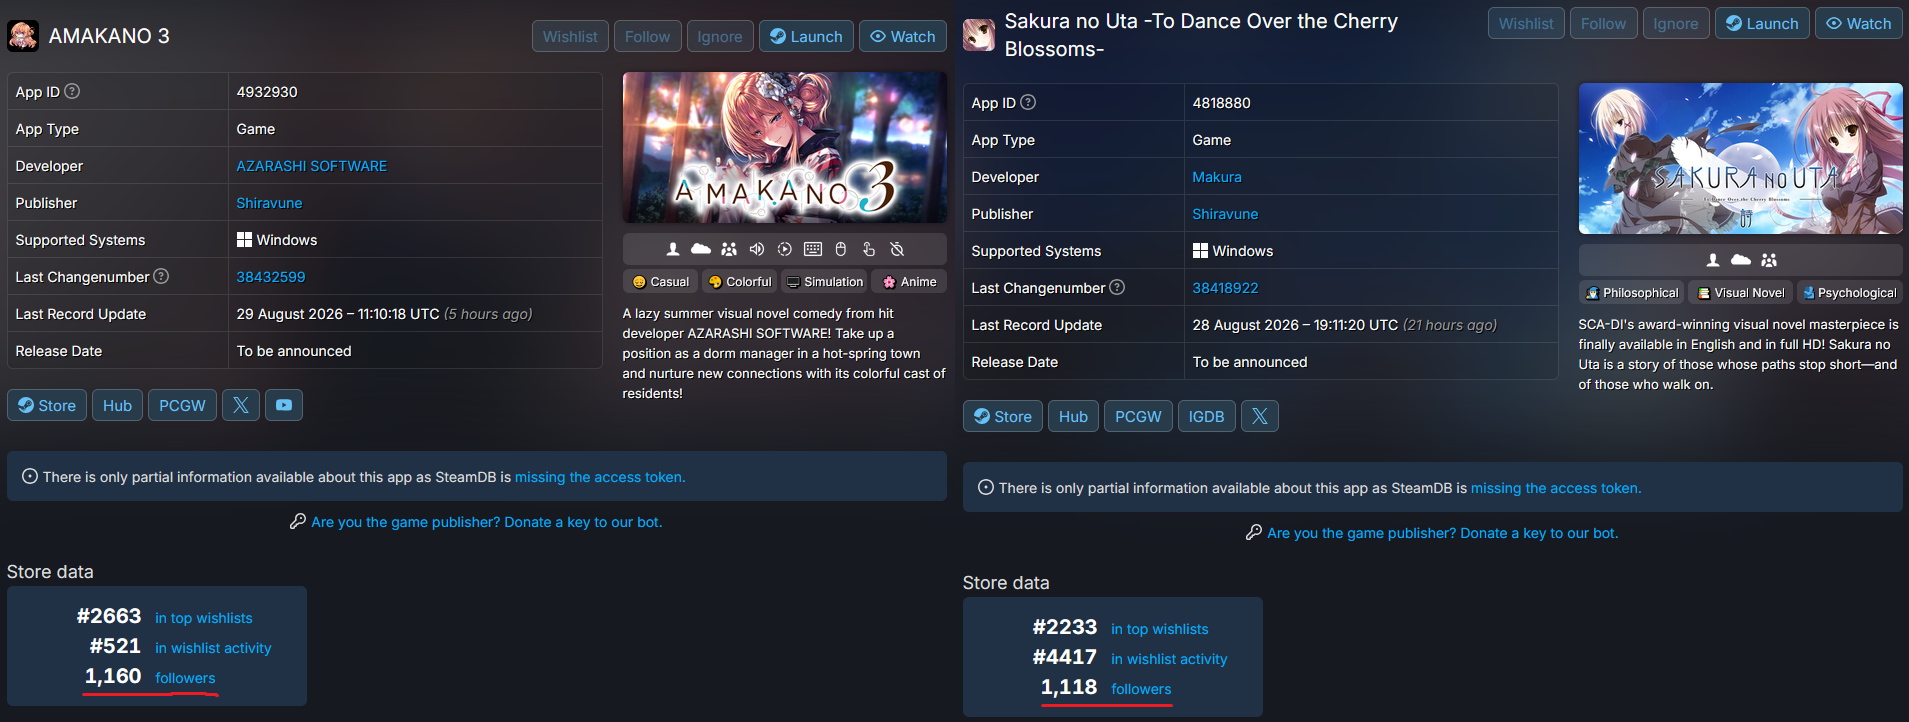Image resolution: width=1909 pixels, height=722 pixels.
Task: Launch AMAKANO 3 via Steam
Action: 806,36
